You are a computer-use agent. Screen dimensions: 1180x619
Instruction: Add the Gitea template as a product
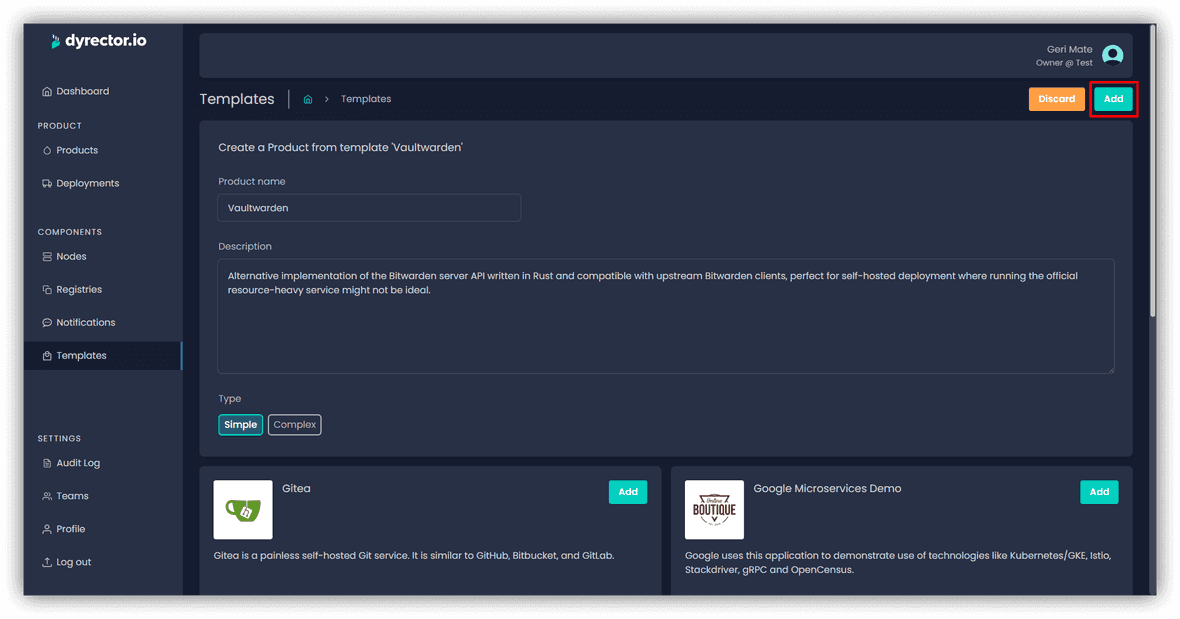(x=628, y=492)
